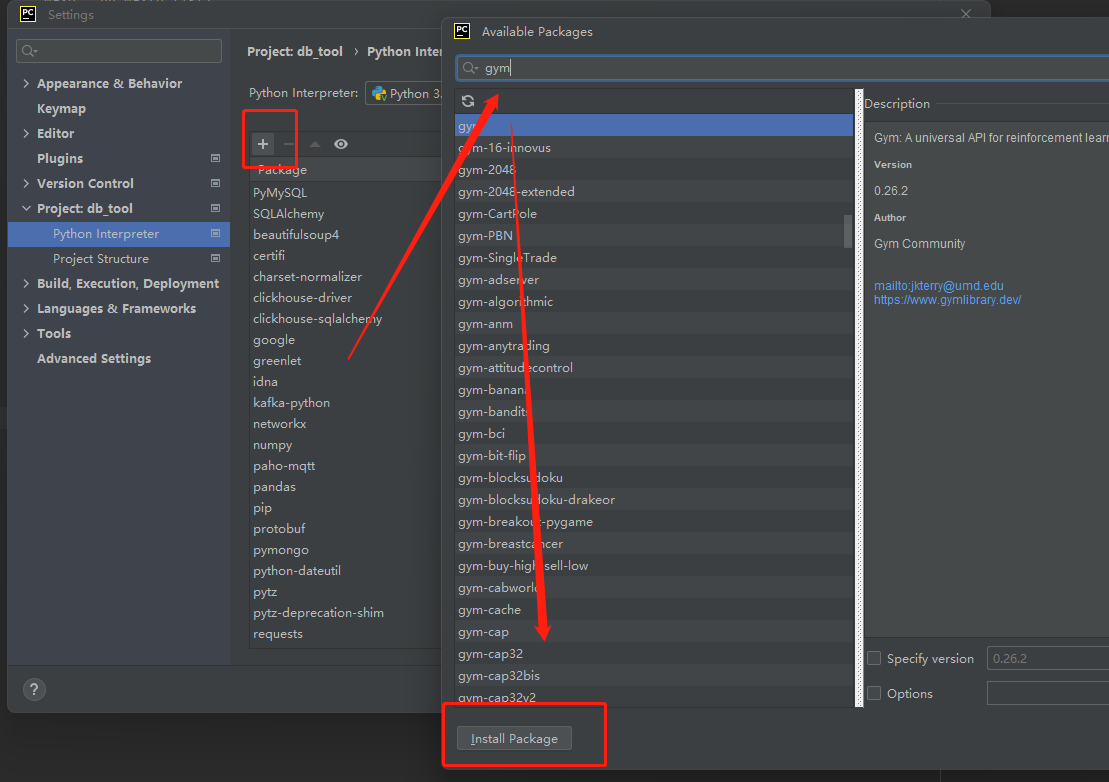Click the Project: db_tool breadcrumb
Image resolution: width=1109 pixels, height=782 pixels.
coord(295,52)
